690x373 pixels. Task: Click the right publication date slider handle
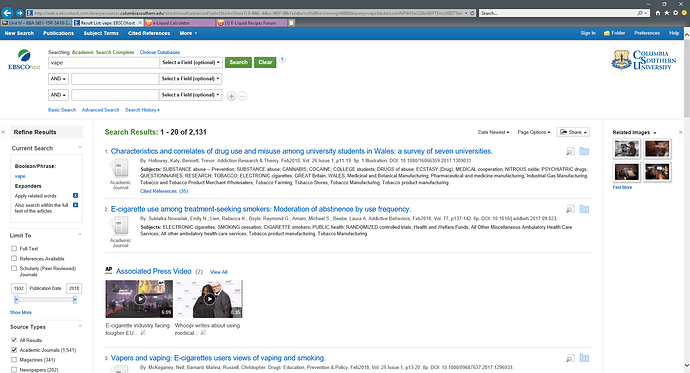pyautogui.click(x=75, y=300)
